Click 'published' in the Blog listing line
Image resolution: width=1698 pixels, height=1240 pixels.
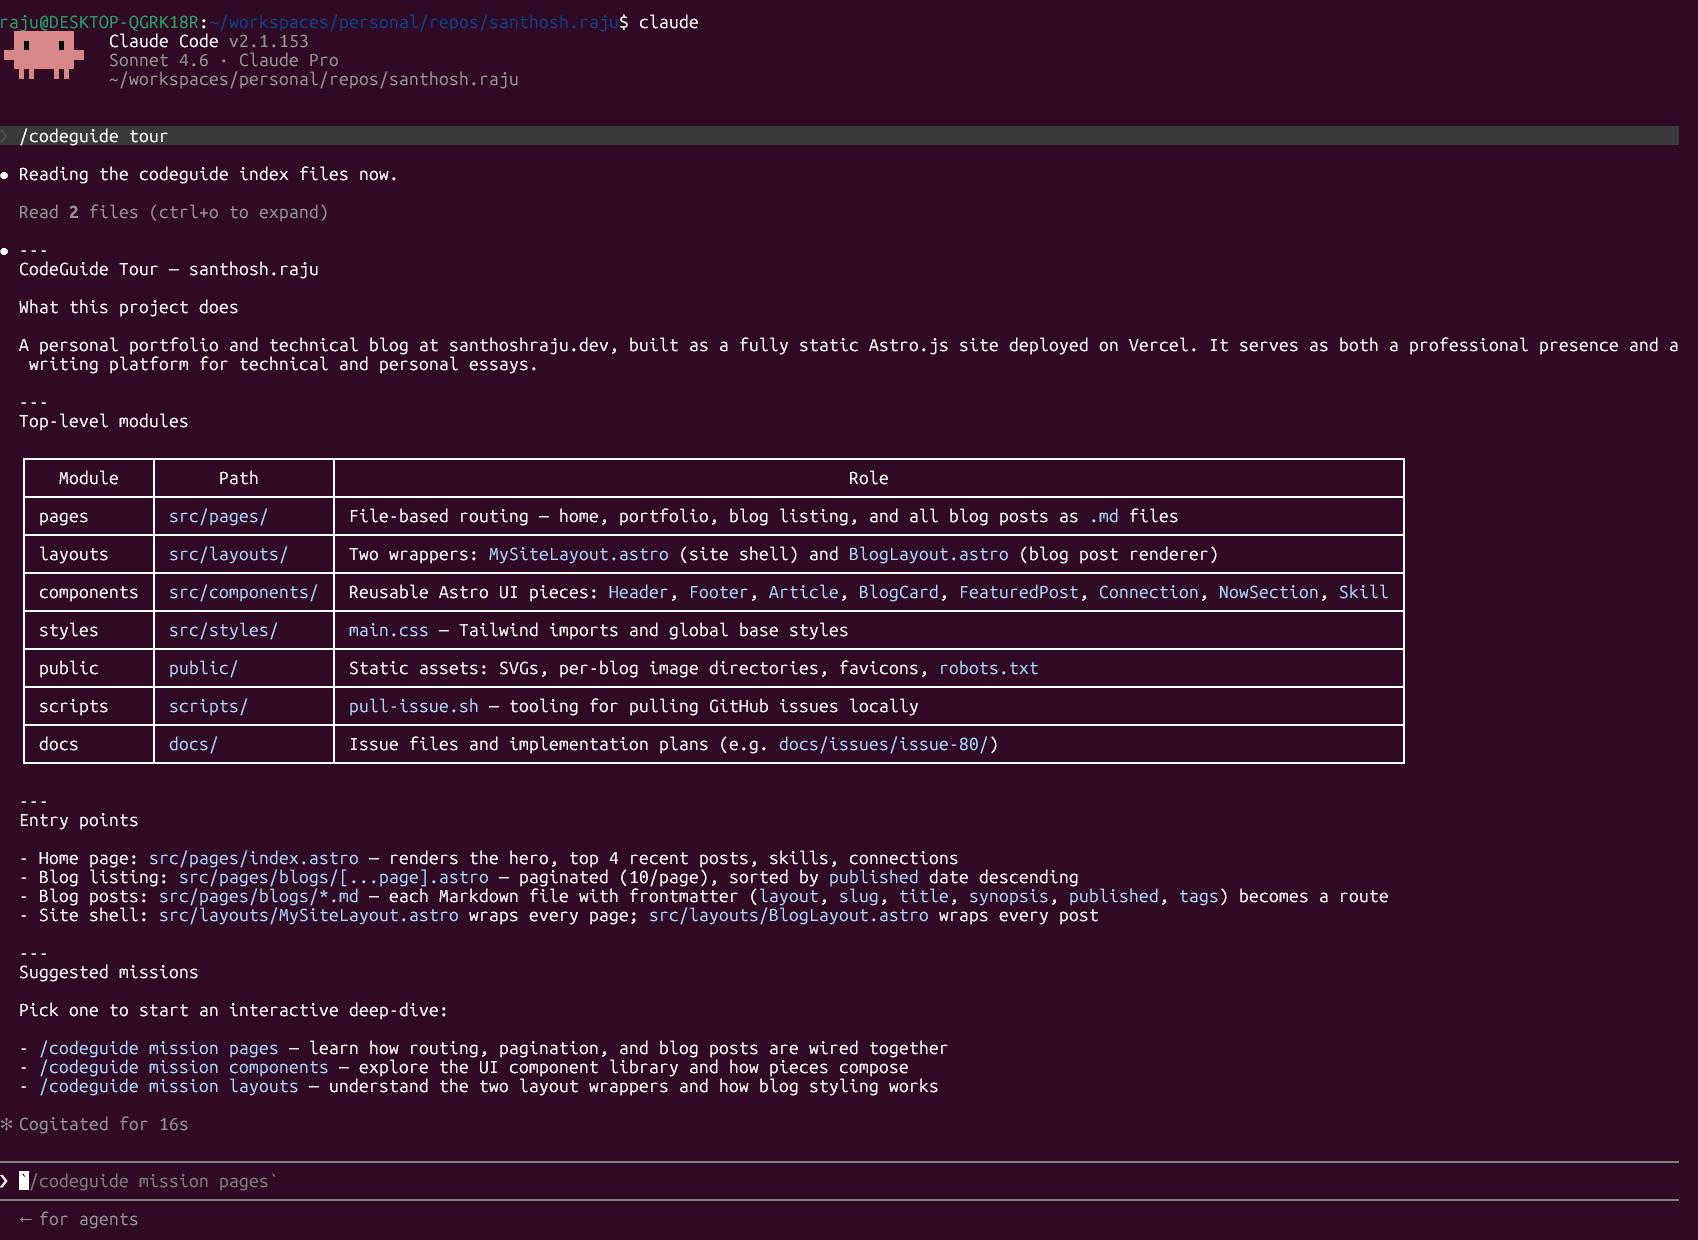[x=873, y=877]
